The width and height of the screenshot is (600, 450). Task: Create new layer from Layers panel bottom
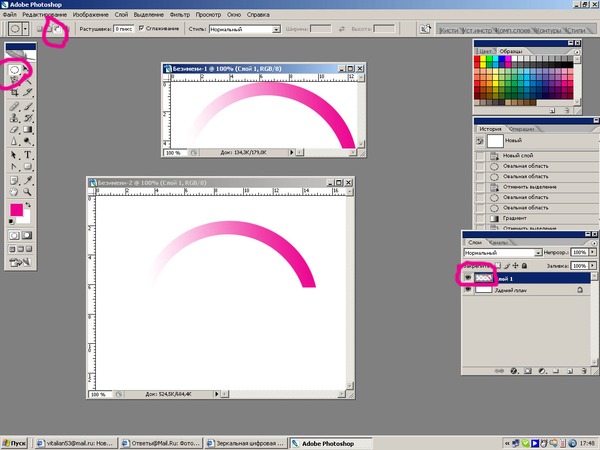click(569, 371)
